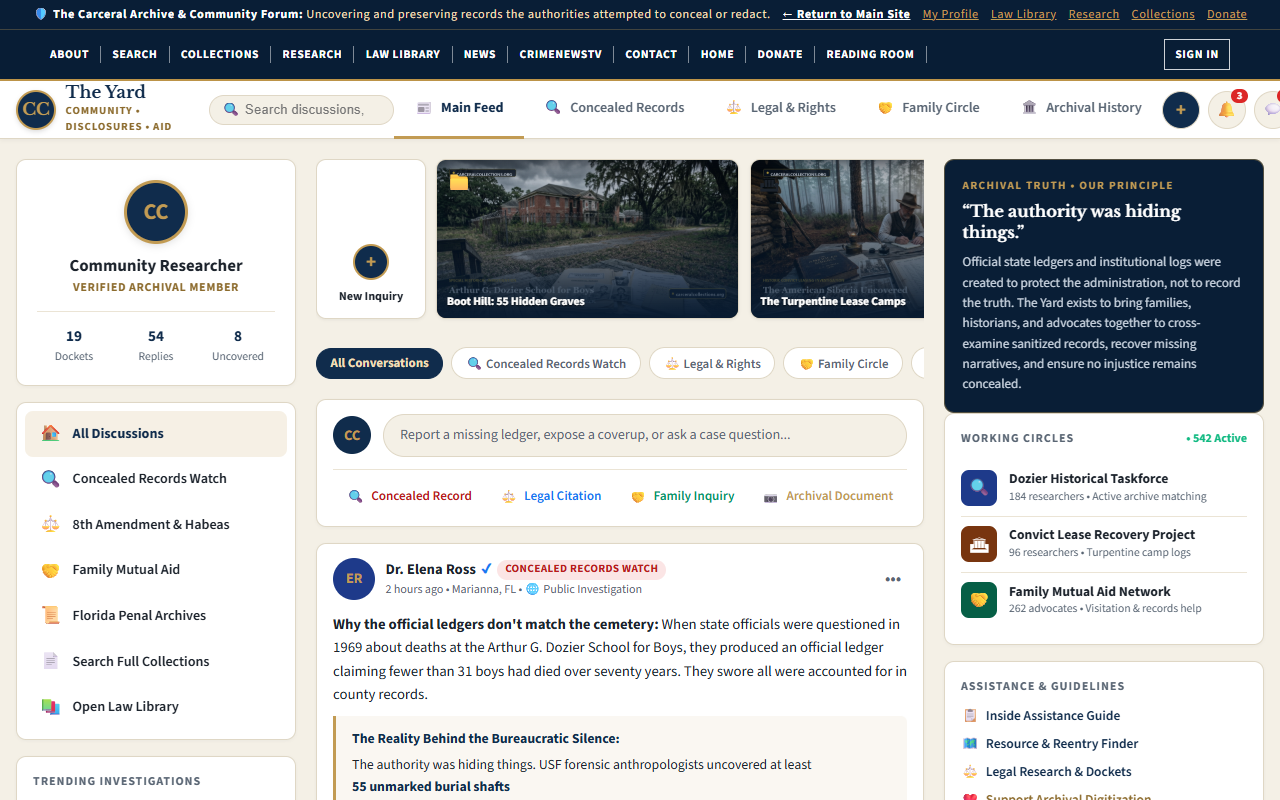
Task: Open the READING ROOM nav item
Action: (870, 54)
